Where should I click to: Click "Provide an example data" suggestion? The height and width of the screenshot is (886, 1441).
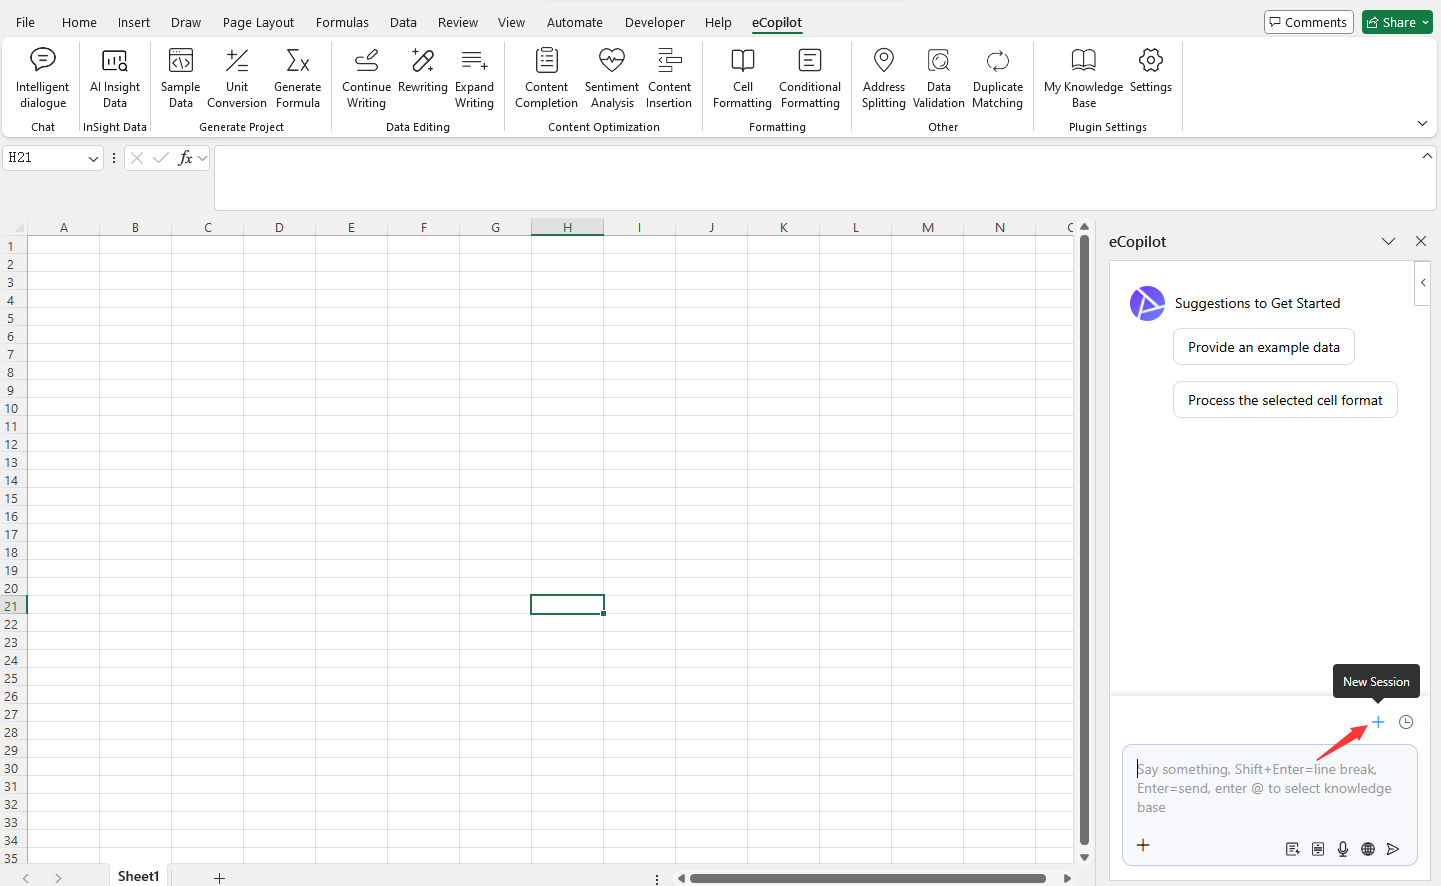[1263, 347]
